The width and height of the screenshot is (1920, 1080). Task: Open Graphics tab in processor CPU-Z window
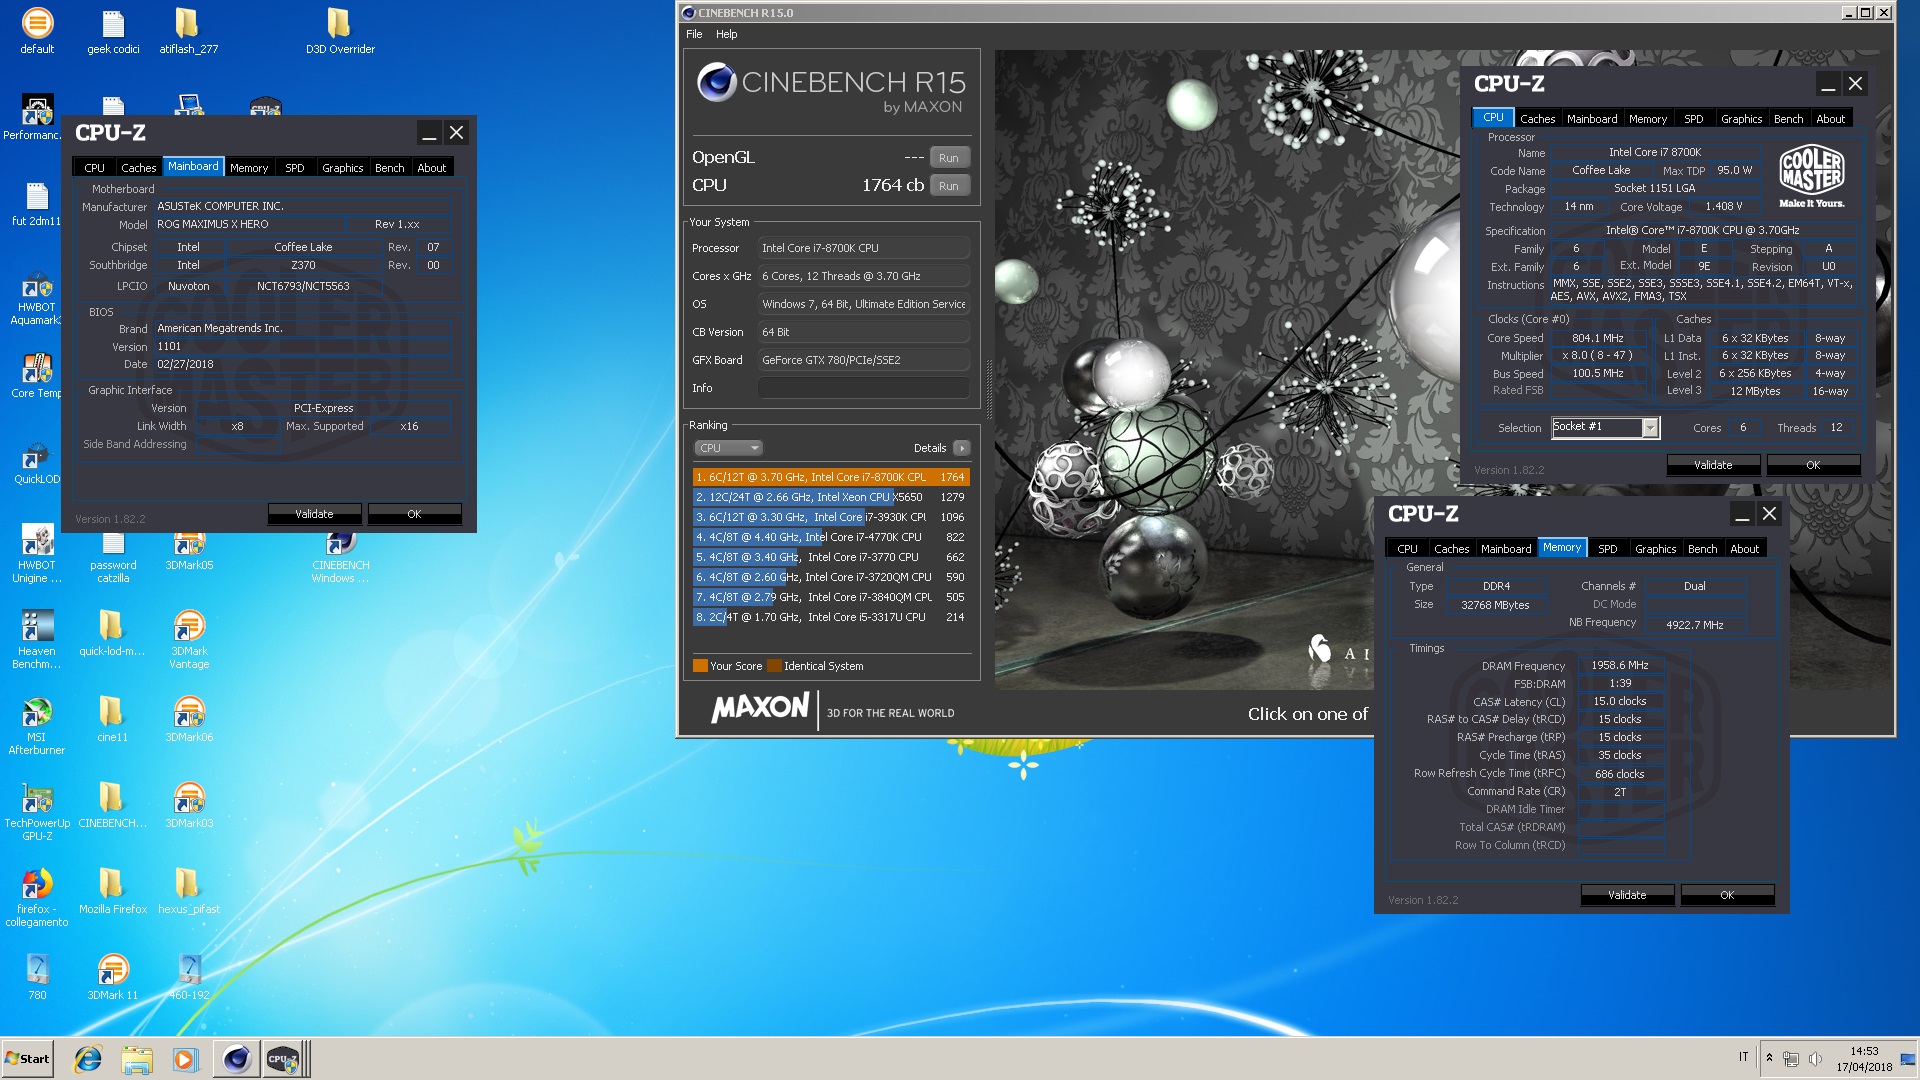coord(1741,119)
